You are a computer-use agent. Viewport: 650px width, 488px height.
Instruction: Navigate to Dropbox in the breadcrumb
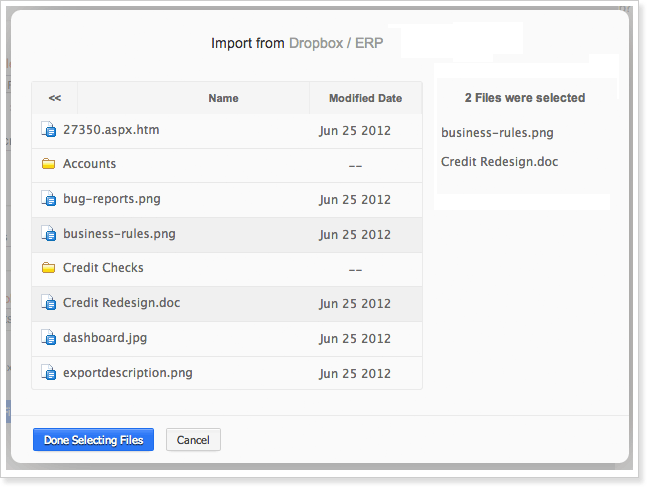pyautogui.click(x=316, y=43)
